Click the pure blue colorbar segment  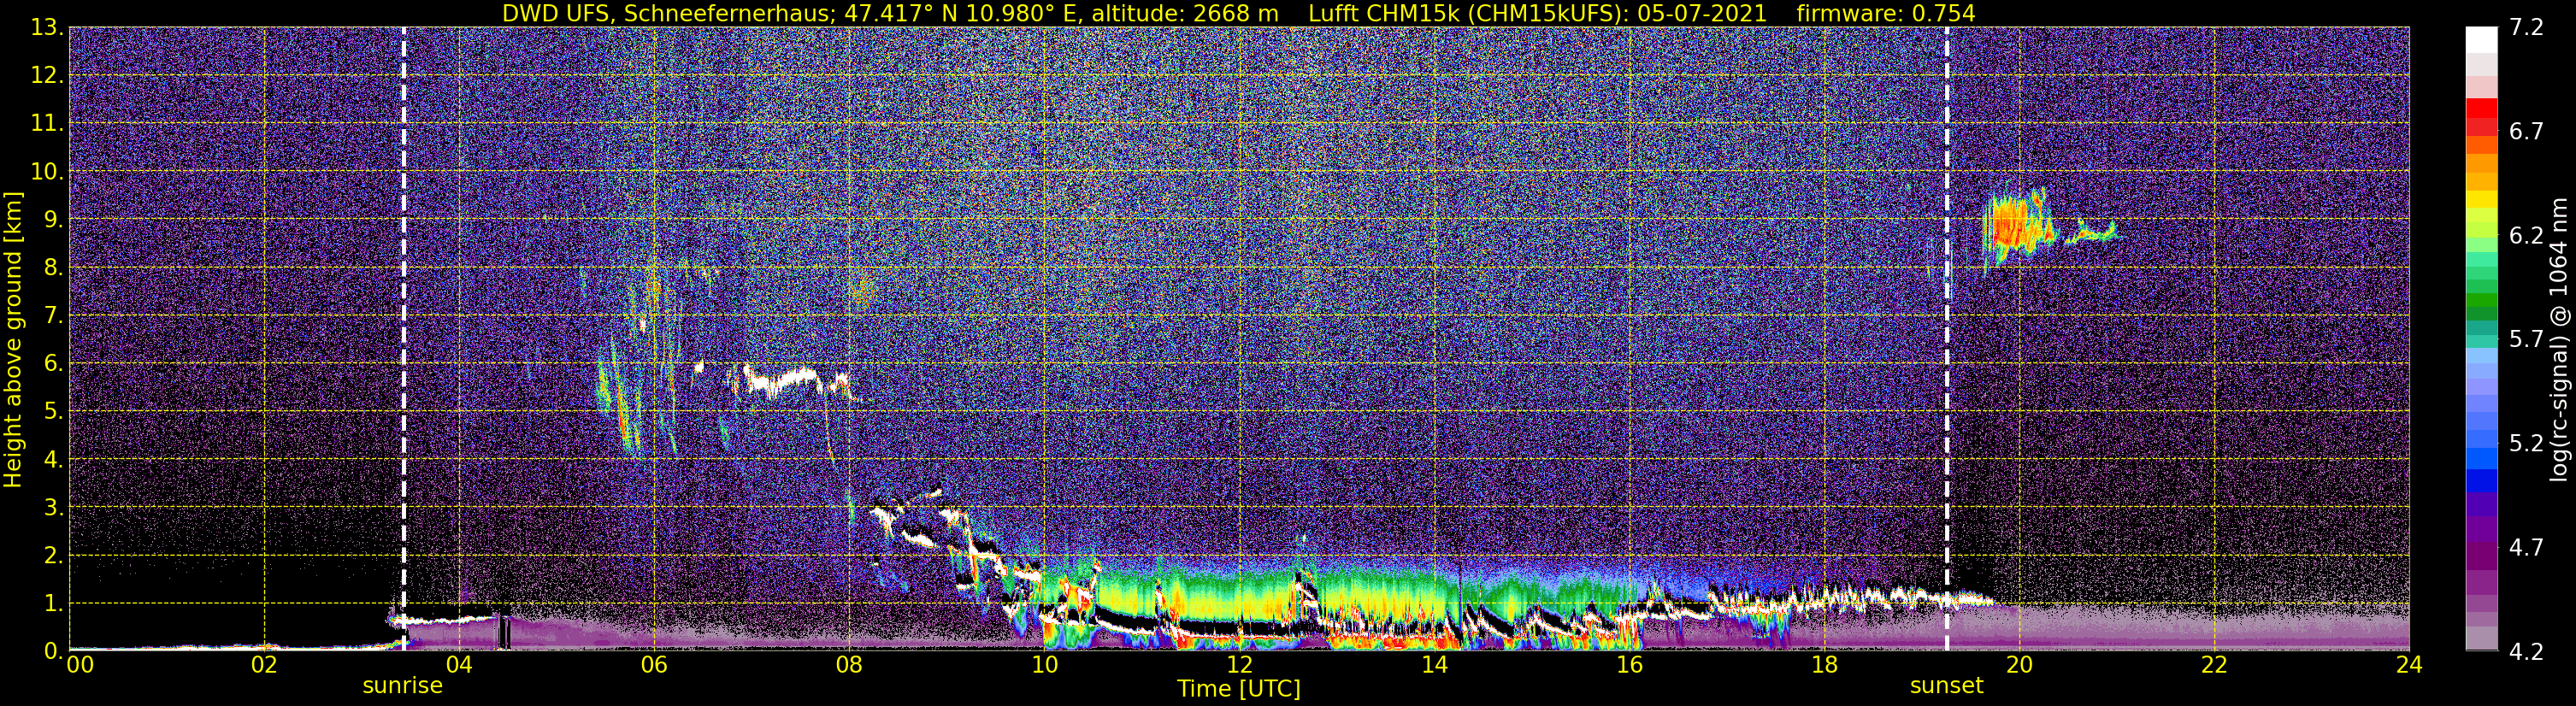point(2481,482)
